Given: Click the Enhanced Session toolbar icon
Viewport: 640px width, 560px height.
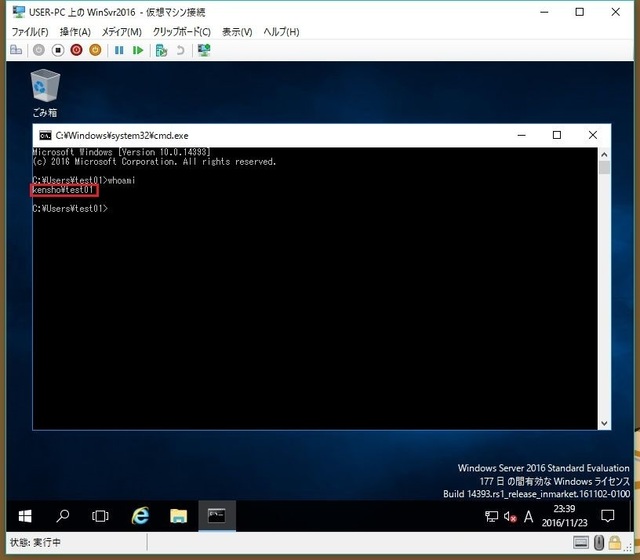Looking at the screenshot, I should coord(204,49).
